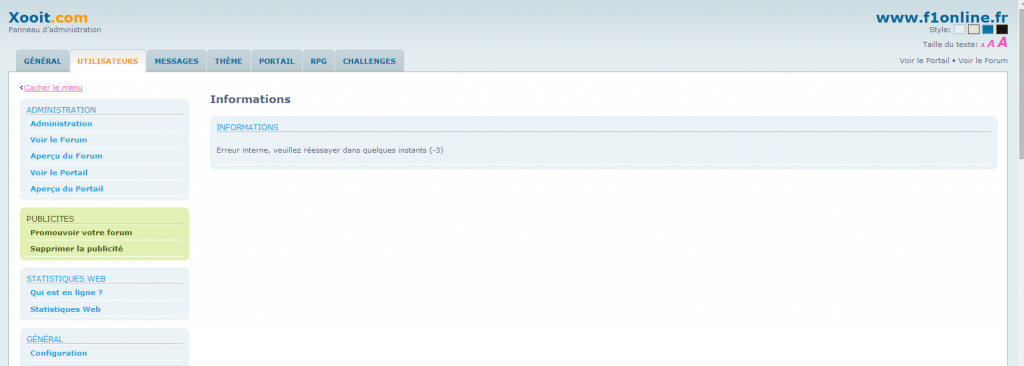
Task: Open Aperçu du Forum
Action: (x=66, y=156)
